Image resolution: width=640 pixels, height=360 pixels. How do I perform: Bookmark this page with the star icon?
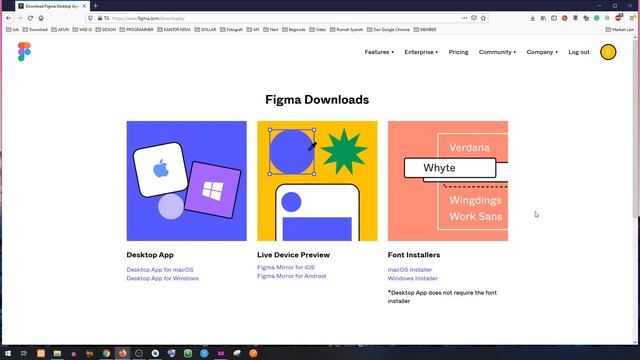pos(483,18)
